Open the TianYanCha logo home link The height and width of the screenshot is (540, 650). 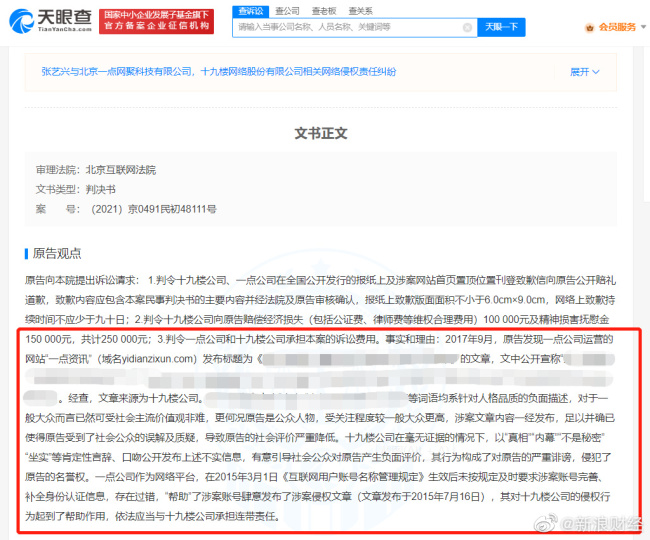tap(50, 21)
